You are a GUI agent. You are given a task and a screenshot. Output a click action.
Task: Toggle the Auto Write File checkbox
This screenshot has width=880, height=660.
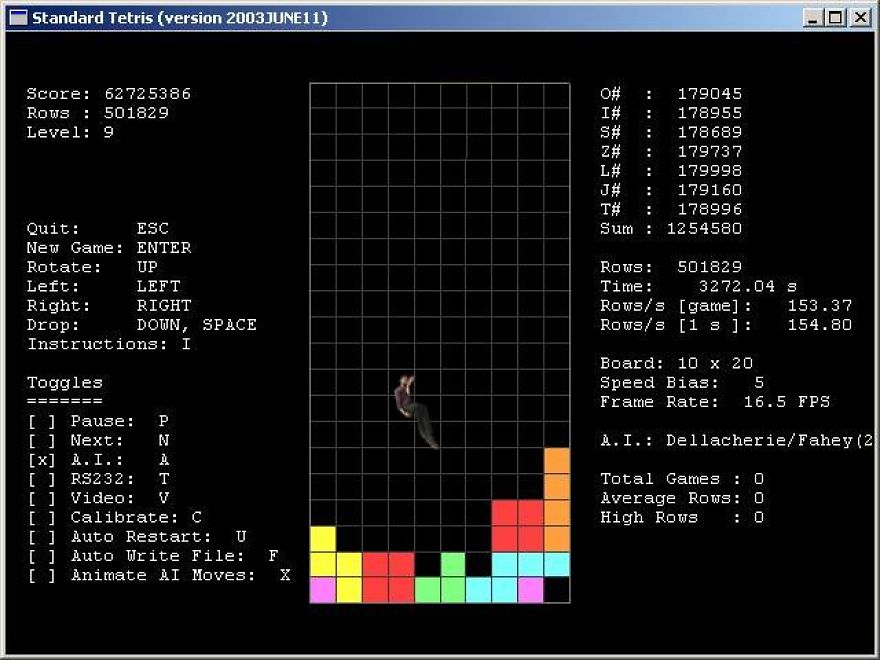tap(42, 556)
